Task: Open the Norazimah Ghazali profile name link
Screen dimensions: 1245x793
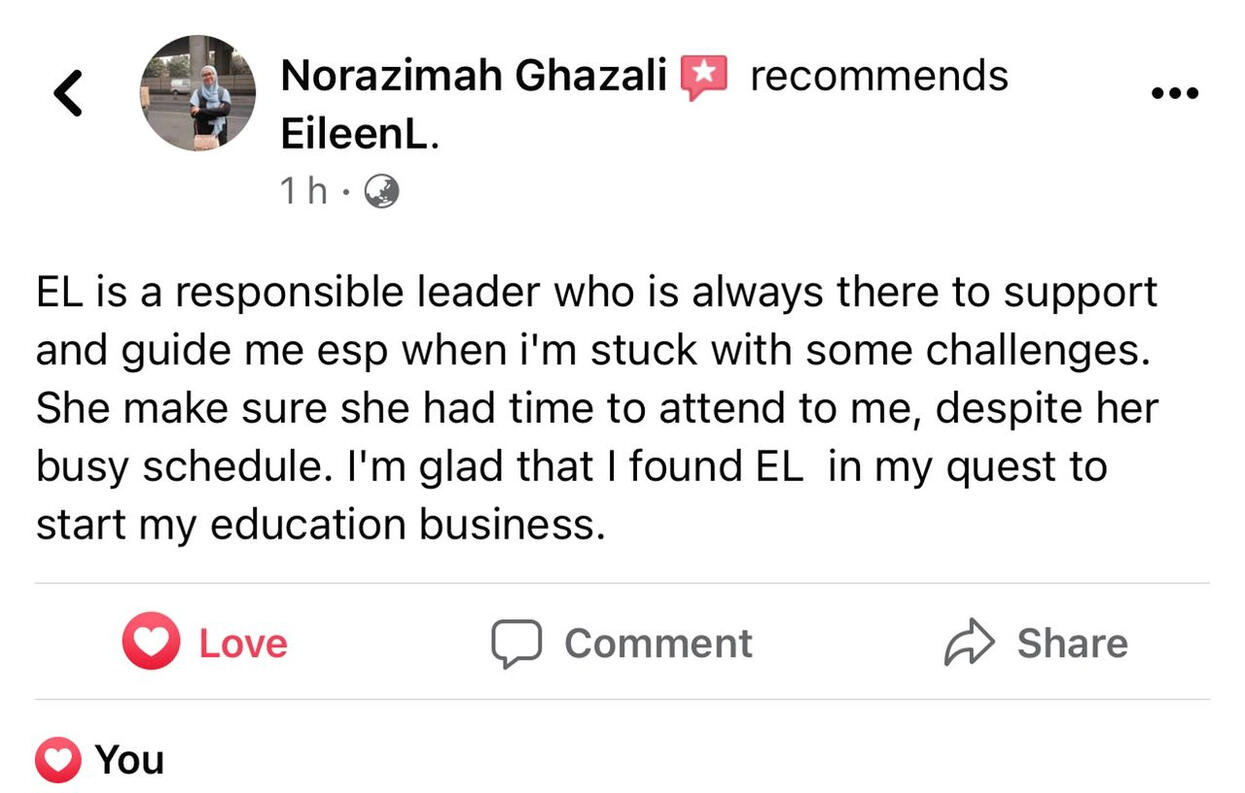Action: tap(473, 76)
